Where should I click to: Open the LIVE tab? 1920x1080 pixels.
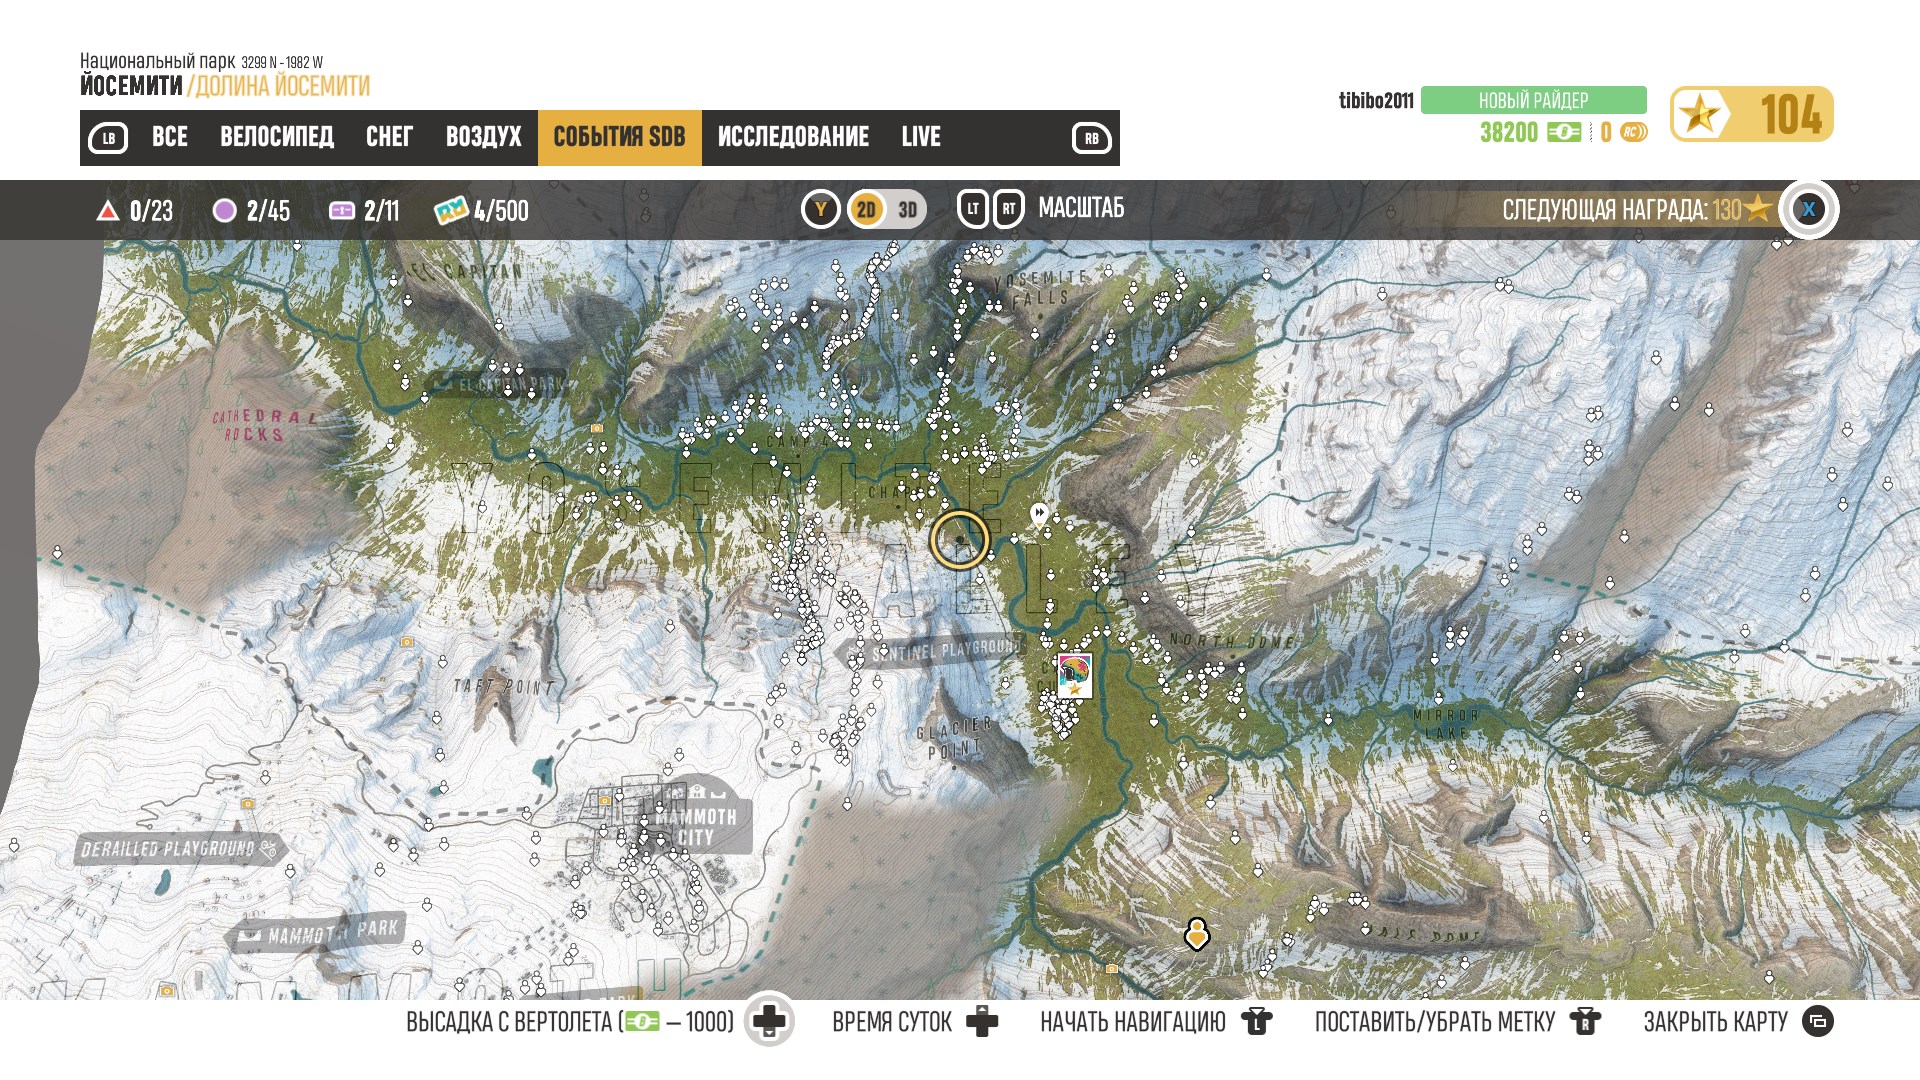pyautogui.click(x=921, y=137)
